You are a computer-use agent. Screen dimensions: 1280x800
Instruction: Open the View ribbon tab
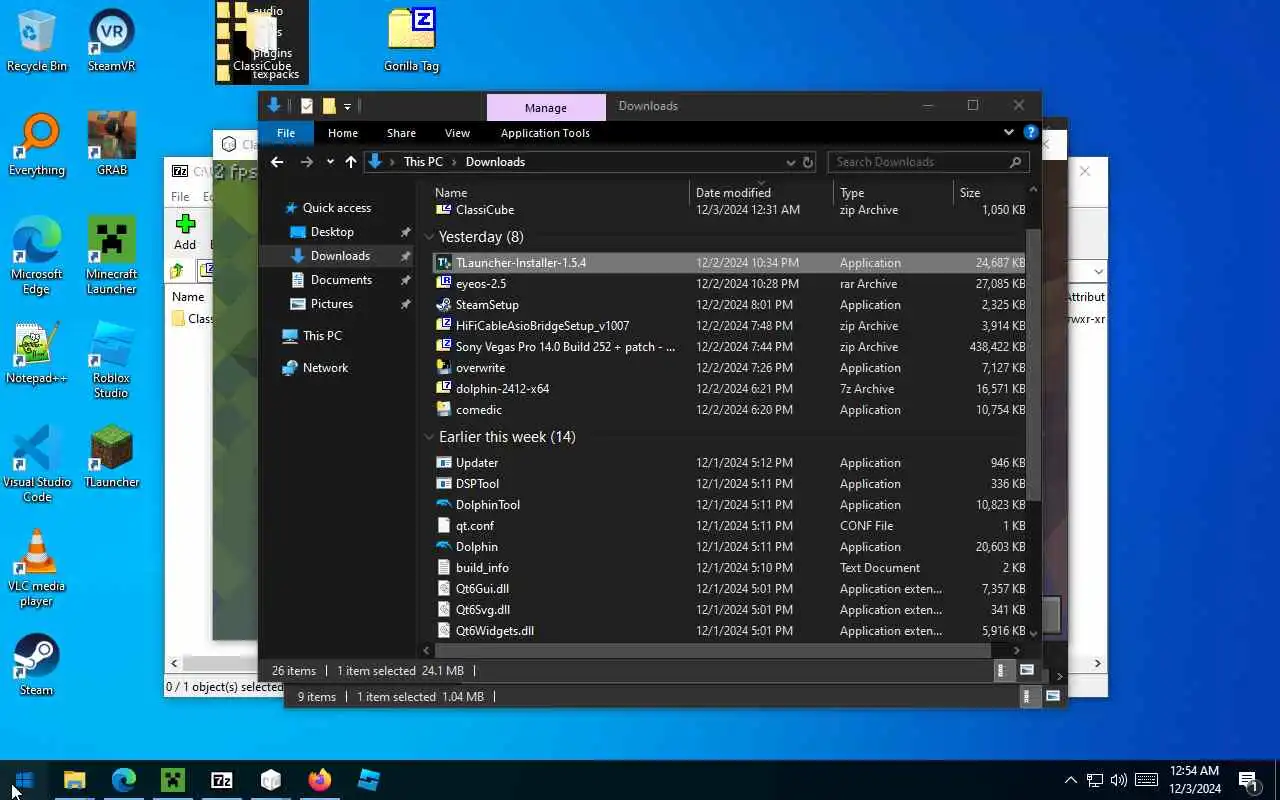click(x=457, y=133)
